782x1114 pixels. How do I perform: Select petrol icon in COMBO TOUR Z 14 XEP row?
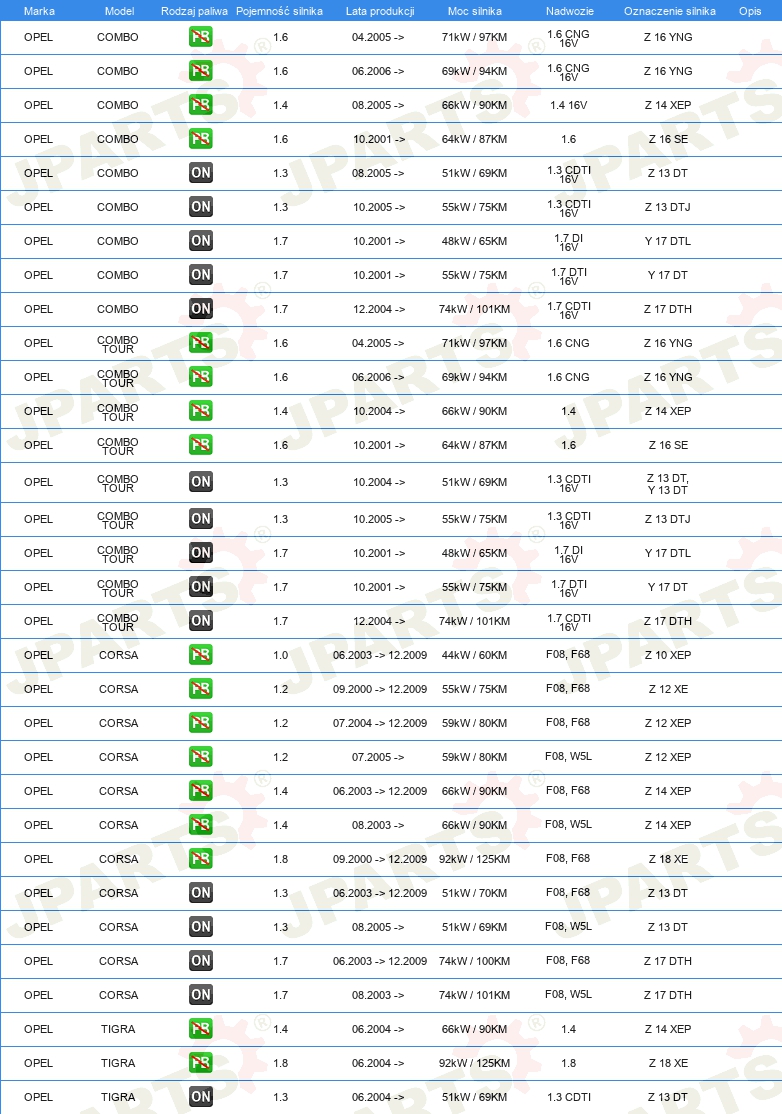(201, 411)
